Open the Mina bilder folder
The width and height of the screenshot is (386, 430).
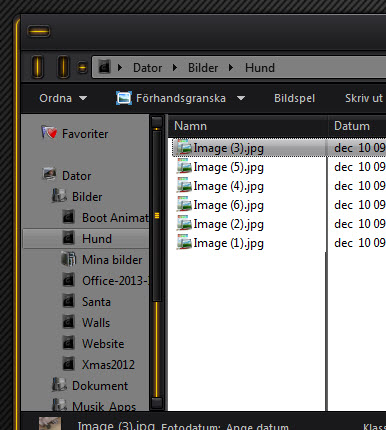point(102,260)
